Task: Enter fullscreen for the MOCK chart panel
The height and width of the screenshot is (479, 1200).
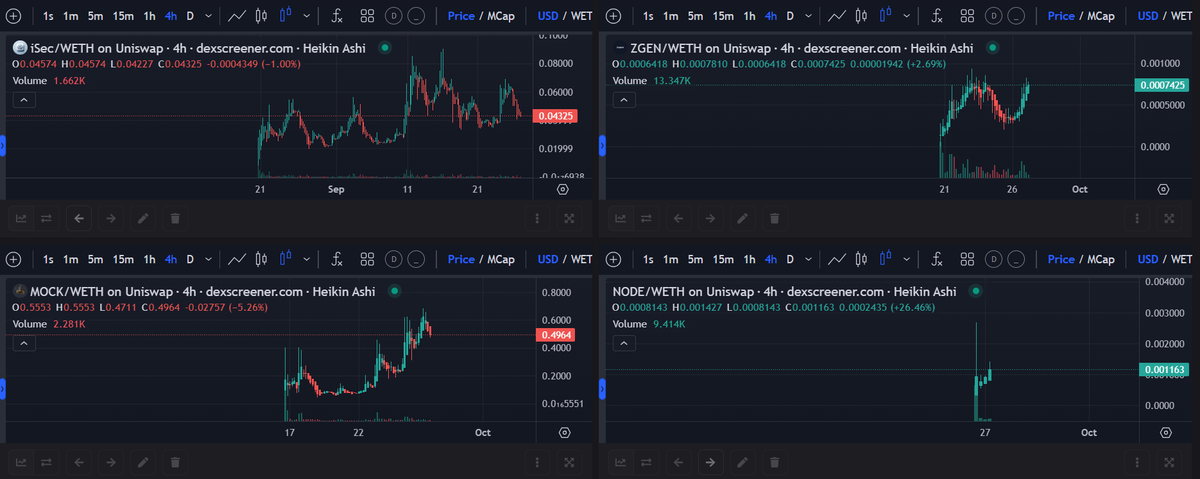Action: click(569, 462)
